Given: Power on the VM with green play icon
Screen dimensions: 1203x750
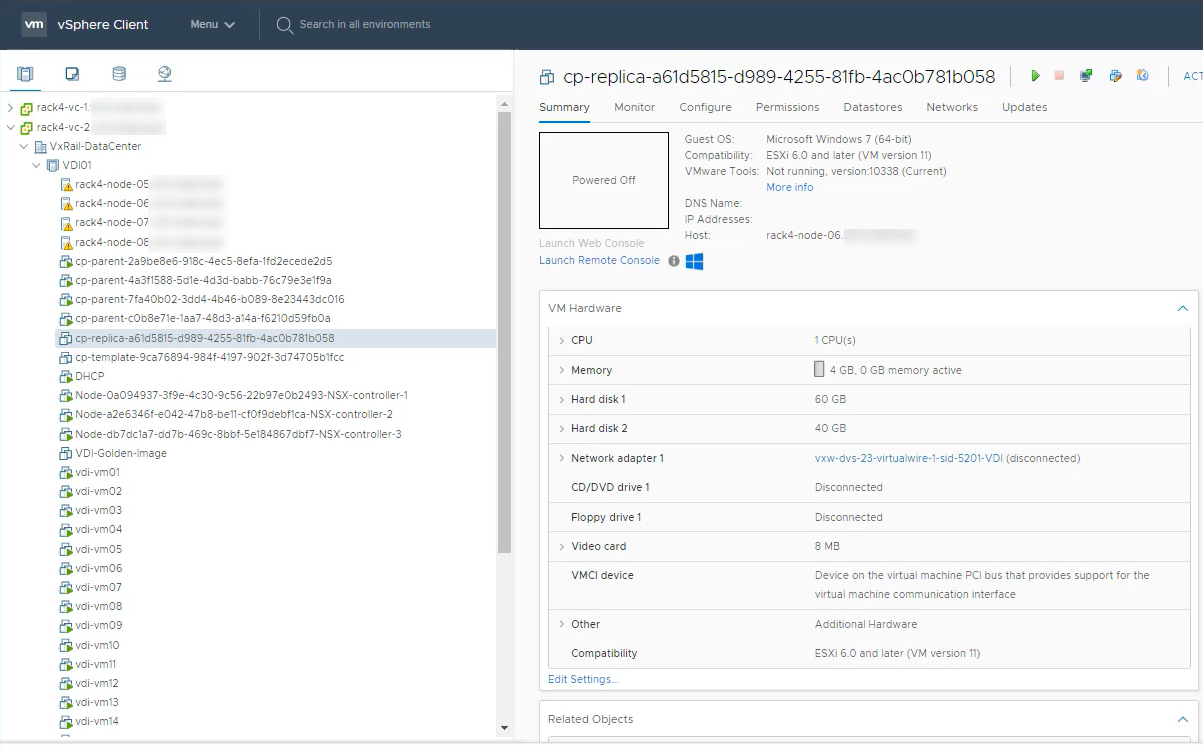Looking at the screenshot, I should [1035, 76].
